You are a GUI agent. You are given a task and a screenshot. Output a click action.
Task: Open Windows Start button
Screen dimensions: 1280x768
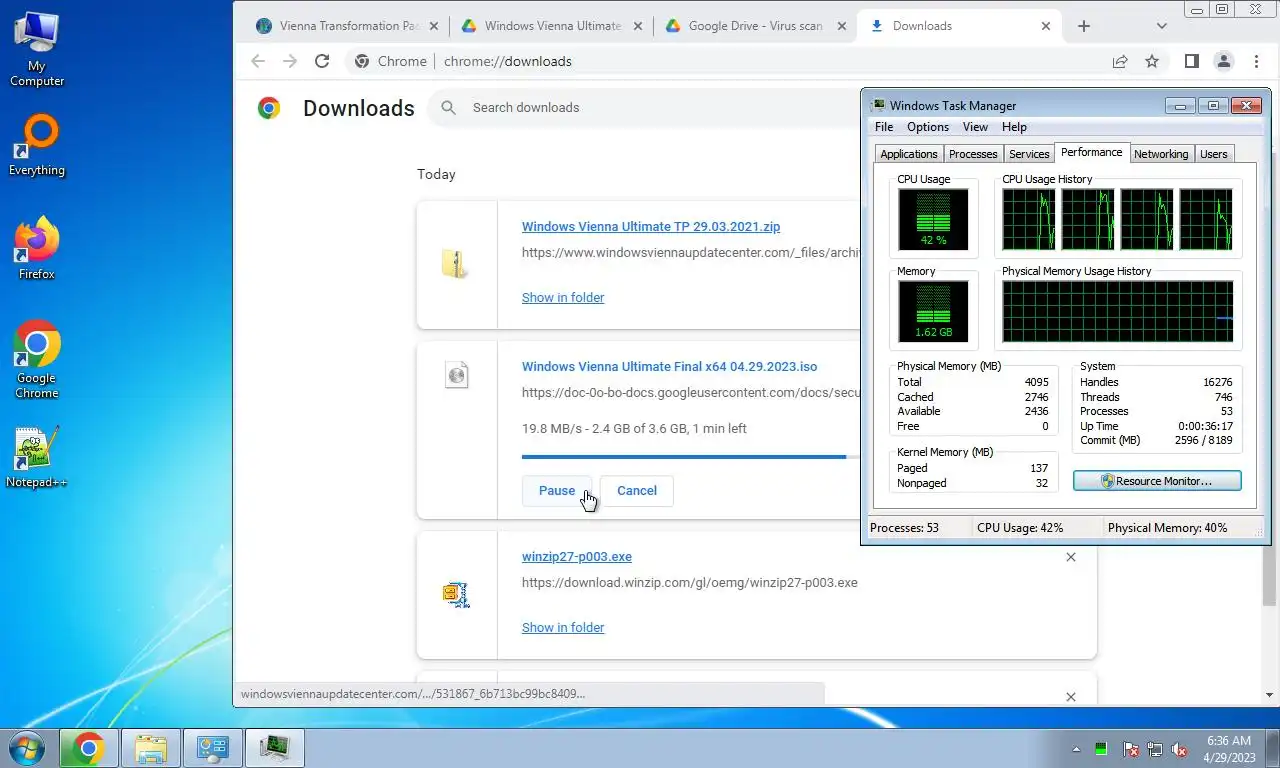(x=26, y=747)
